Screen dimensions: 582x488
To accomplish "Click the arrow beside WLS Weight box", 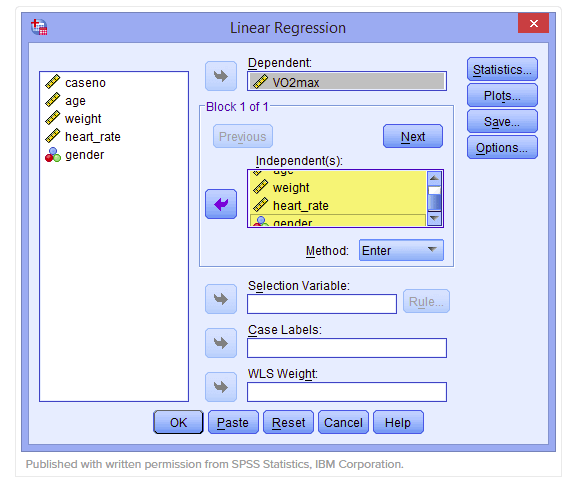I will click(221, 387).
